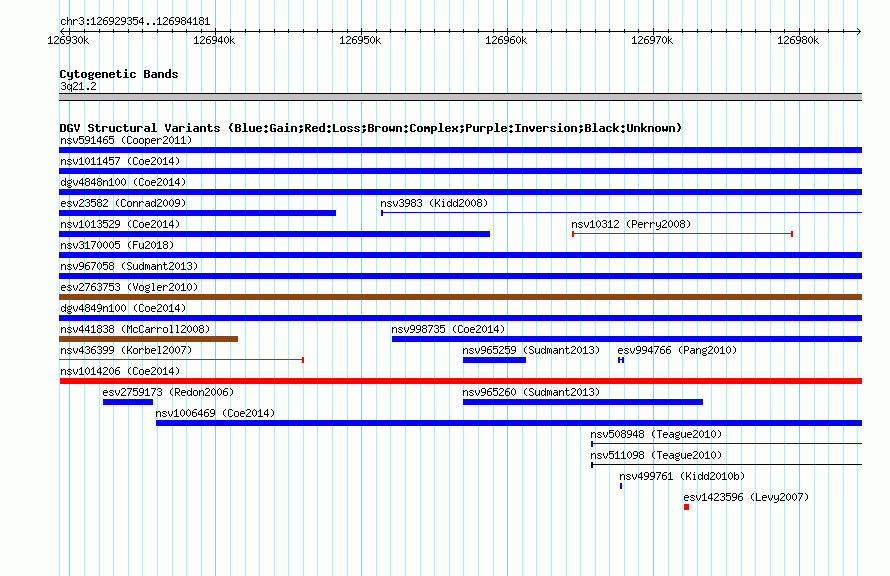Click the esv2763753 (Vogler2010) brown complex bar
The image size is (890, 576).
click(x=460, y=297)
